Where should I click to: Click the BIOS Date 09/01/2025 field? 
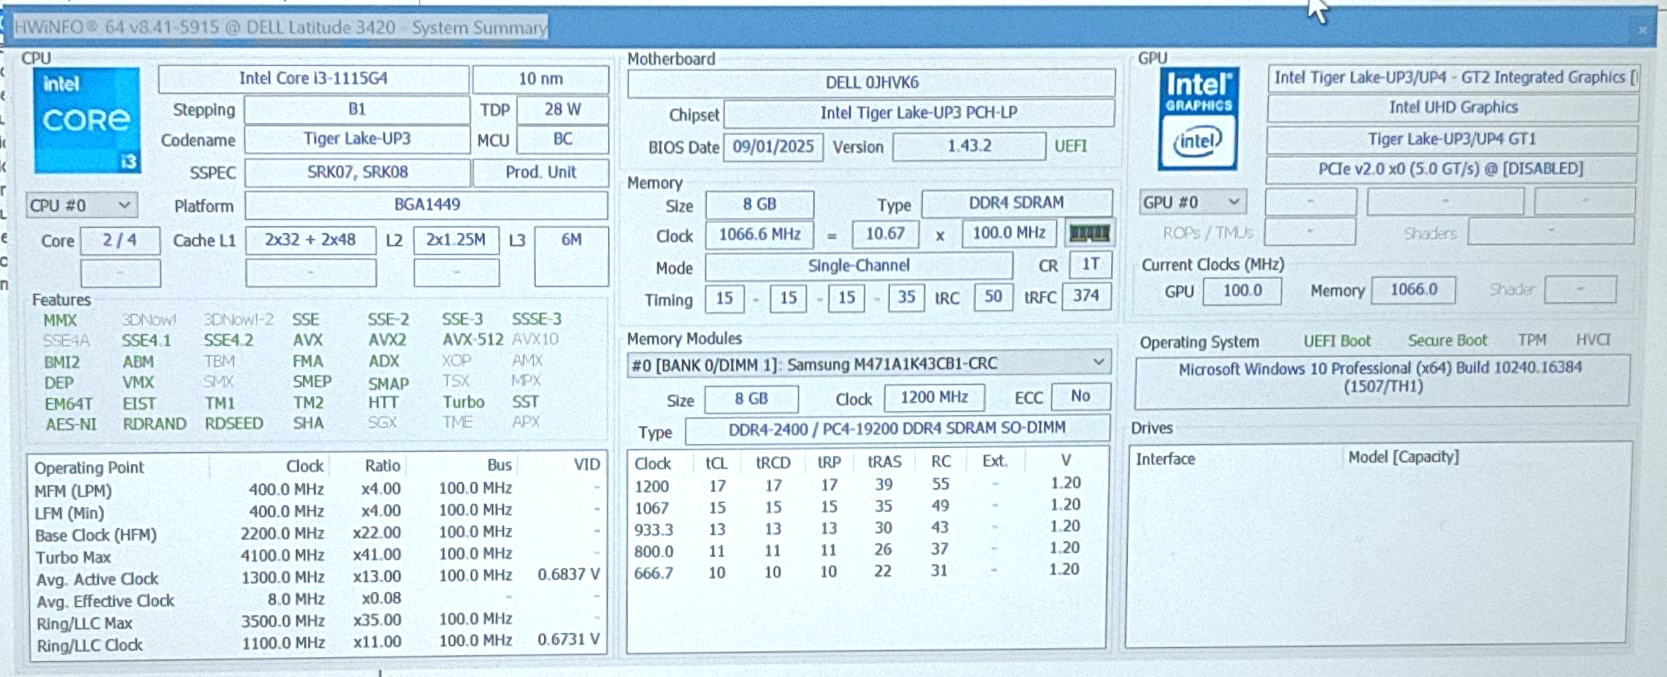773,147
